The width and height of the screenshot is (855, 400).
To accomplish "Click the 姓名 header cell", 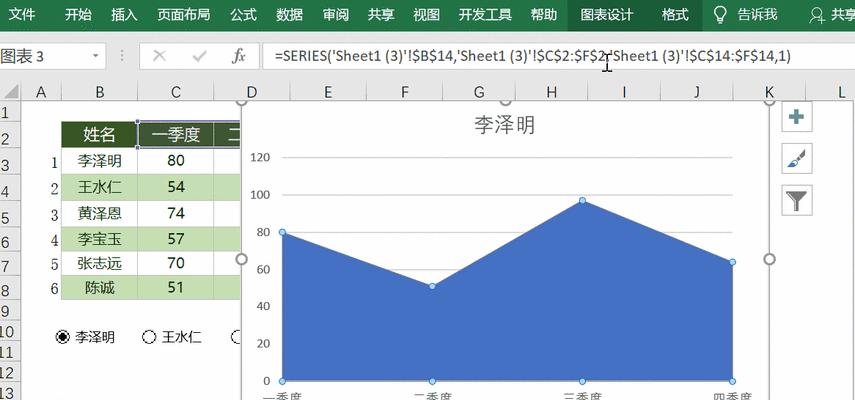I will click(99, 134).
